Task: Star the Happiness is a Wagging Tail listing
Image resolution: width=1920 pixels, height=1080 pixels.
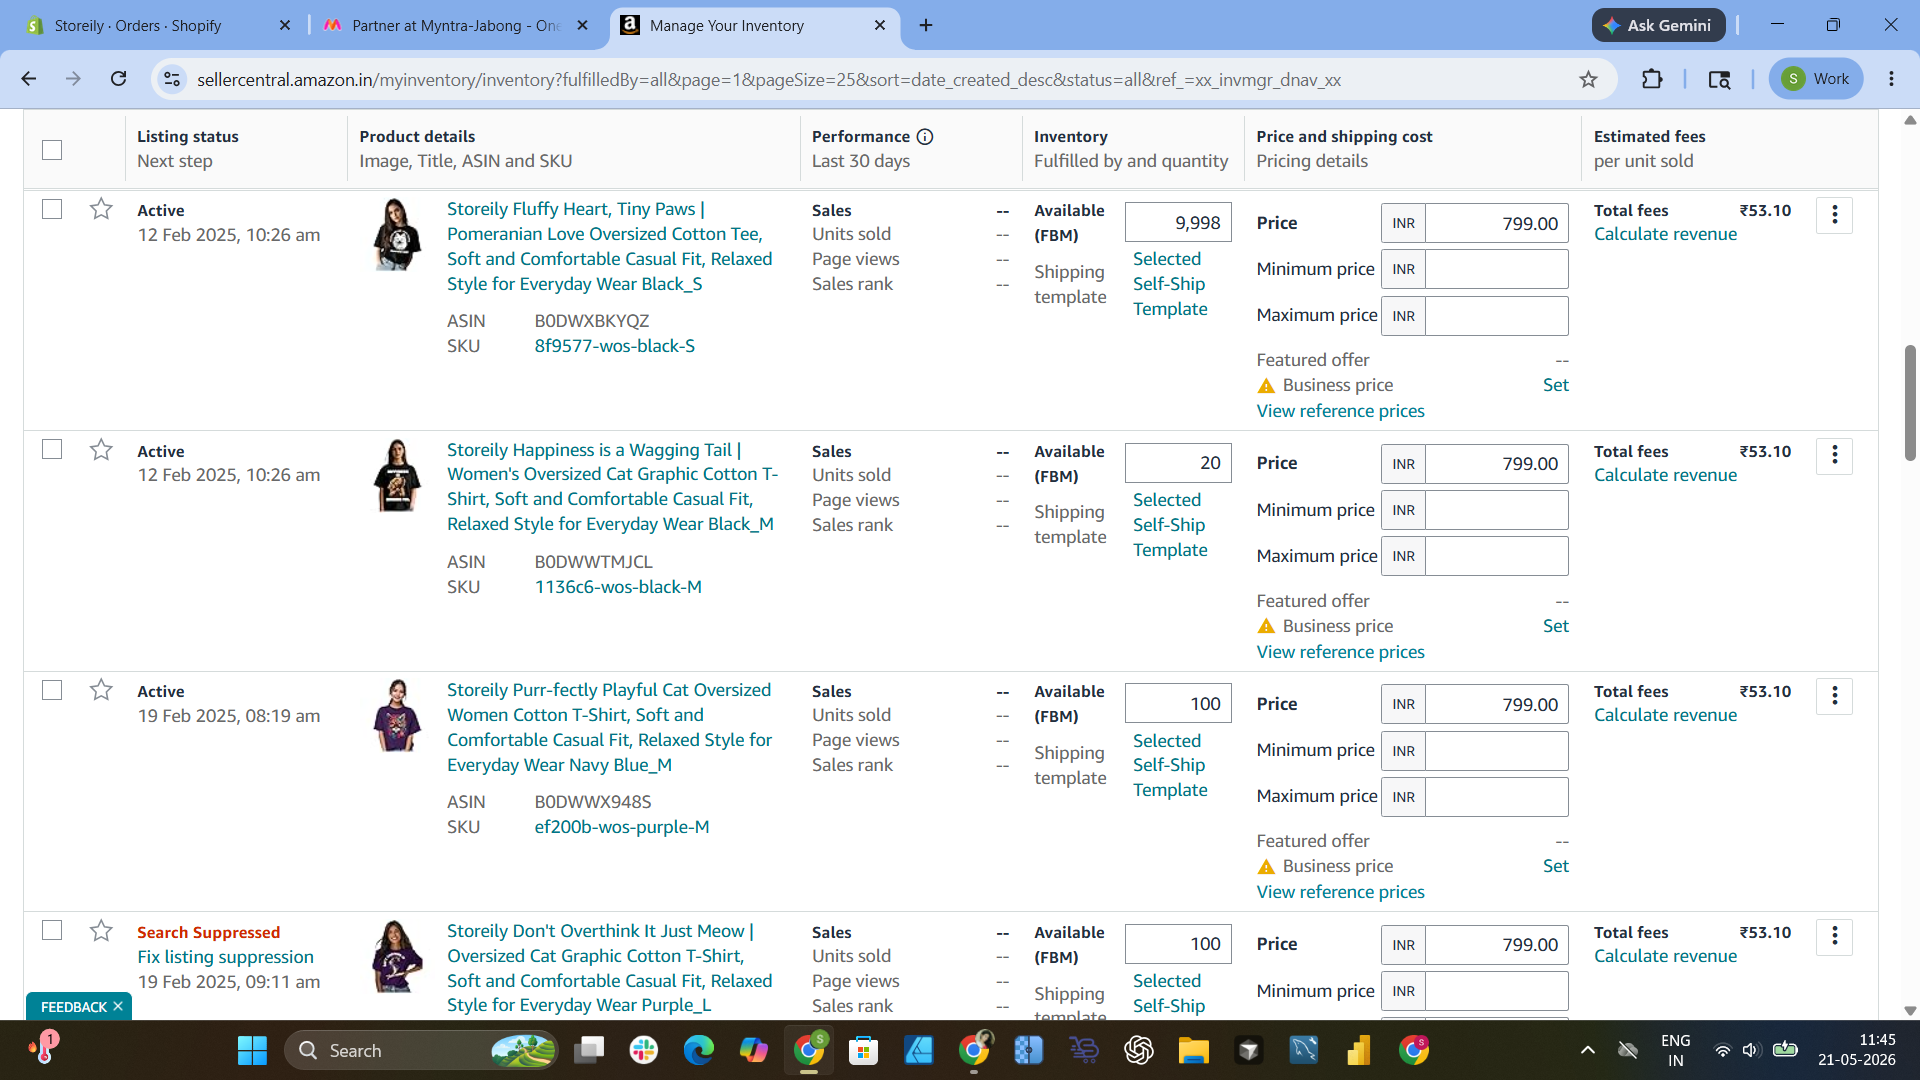Action: (x=101, y=450)
